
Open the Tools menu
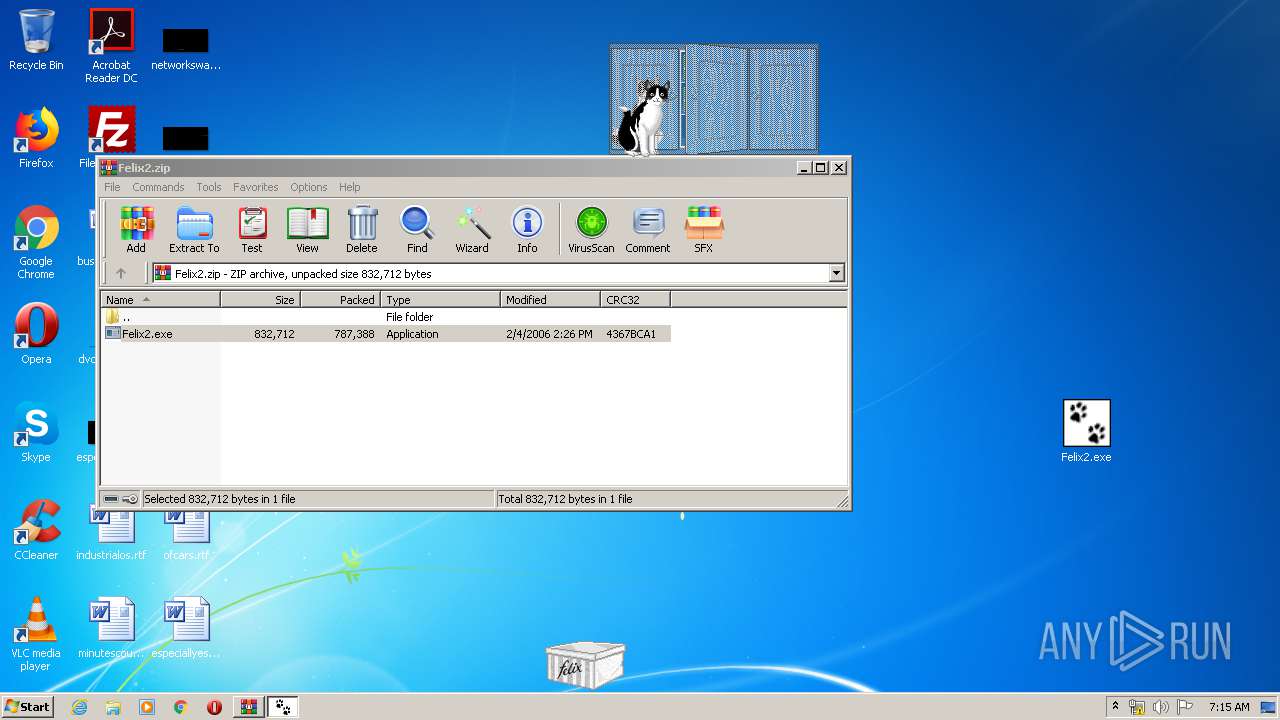(x=209, y=187)
